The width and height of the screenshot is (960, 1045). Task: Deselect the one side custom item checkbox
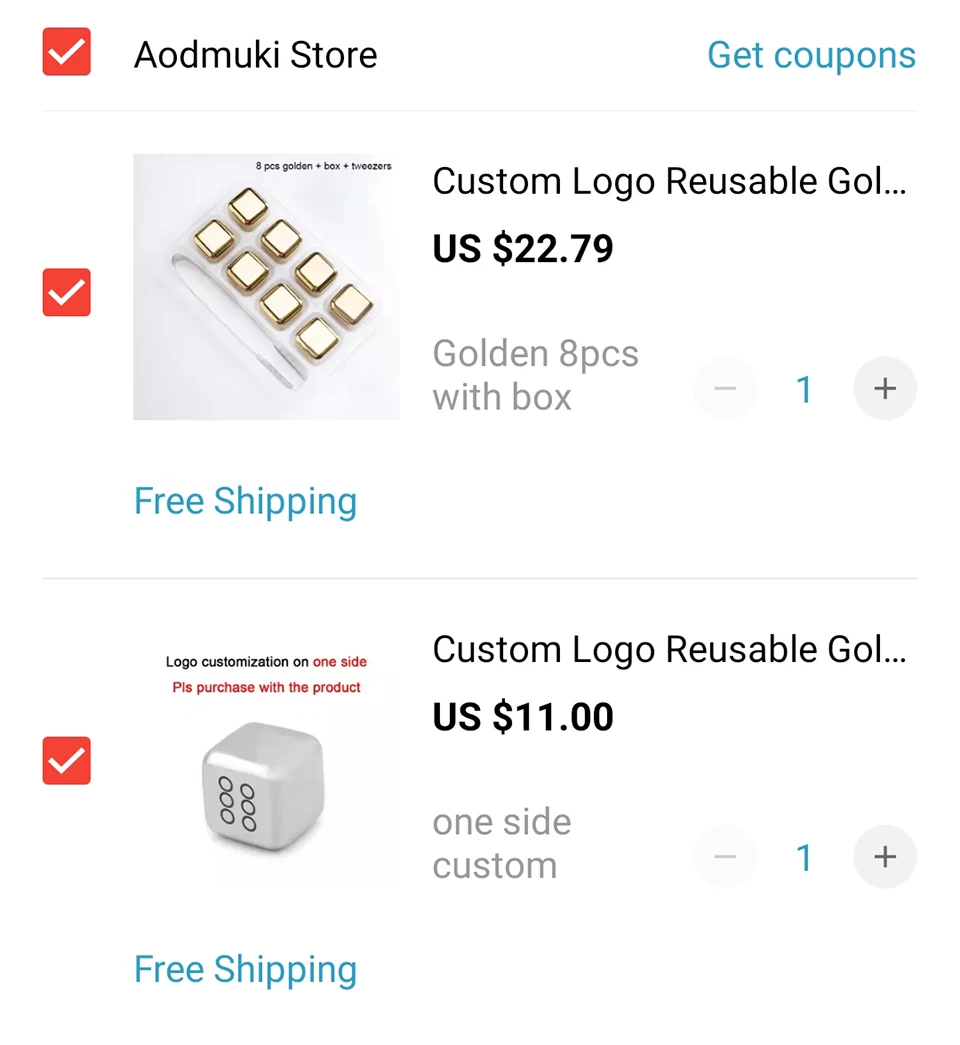[66, 760]
